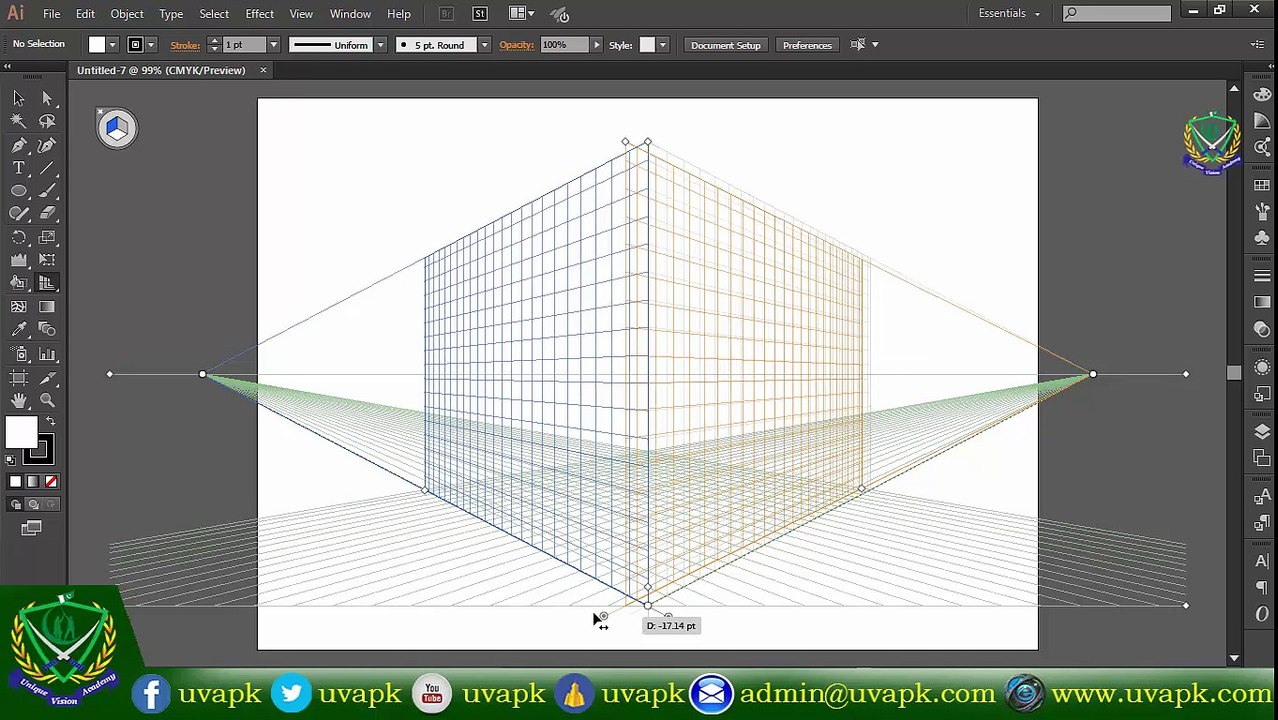The image size is (1278, 720).
Task: Select the Direct Selection tool
Action: pos(47,97)
